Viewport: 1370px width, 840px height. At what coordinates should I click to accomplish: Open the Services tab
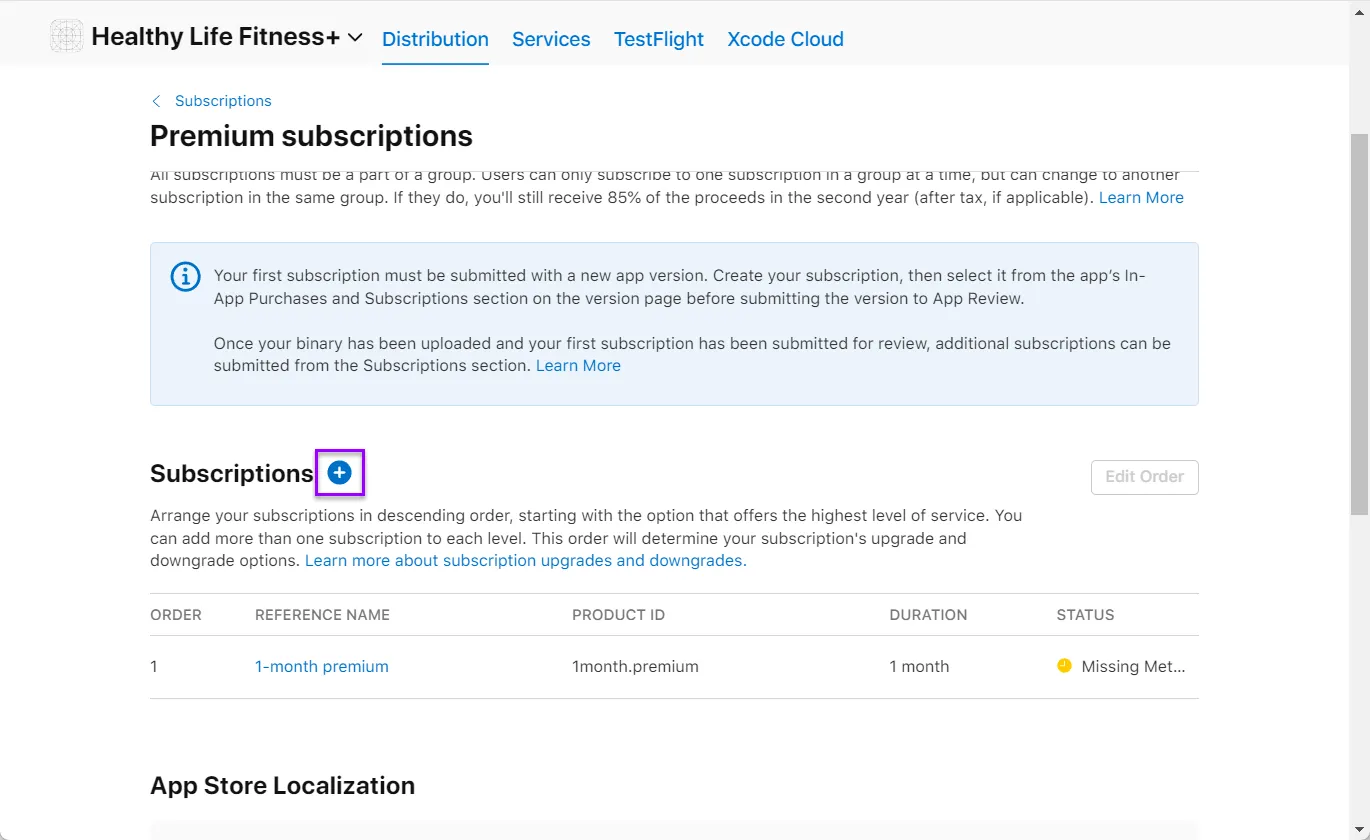point(551,39)
